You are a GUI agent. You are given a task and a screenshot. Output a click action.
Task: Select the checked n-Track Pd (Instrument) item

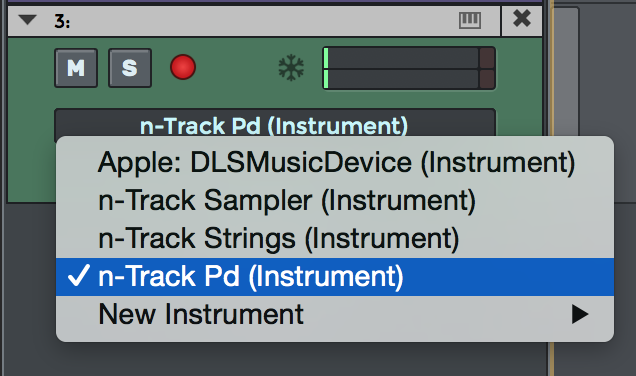(335, 277)
